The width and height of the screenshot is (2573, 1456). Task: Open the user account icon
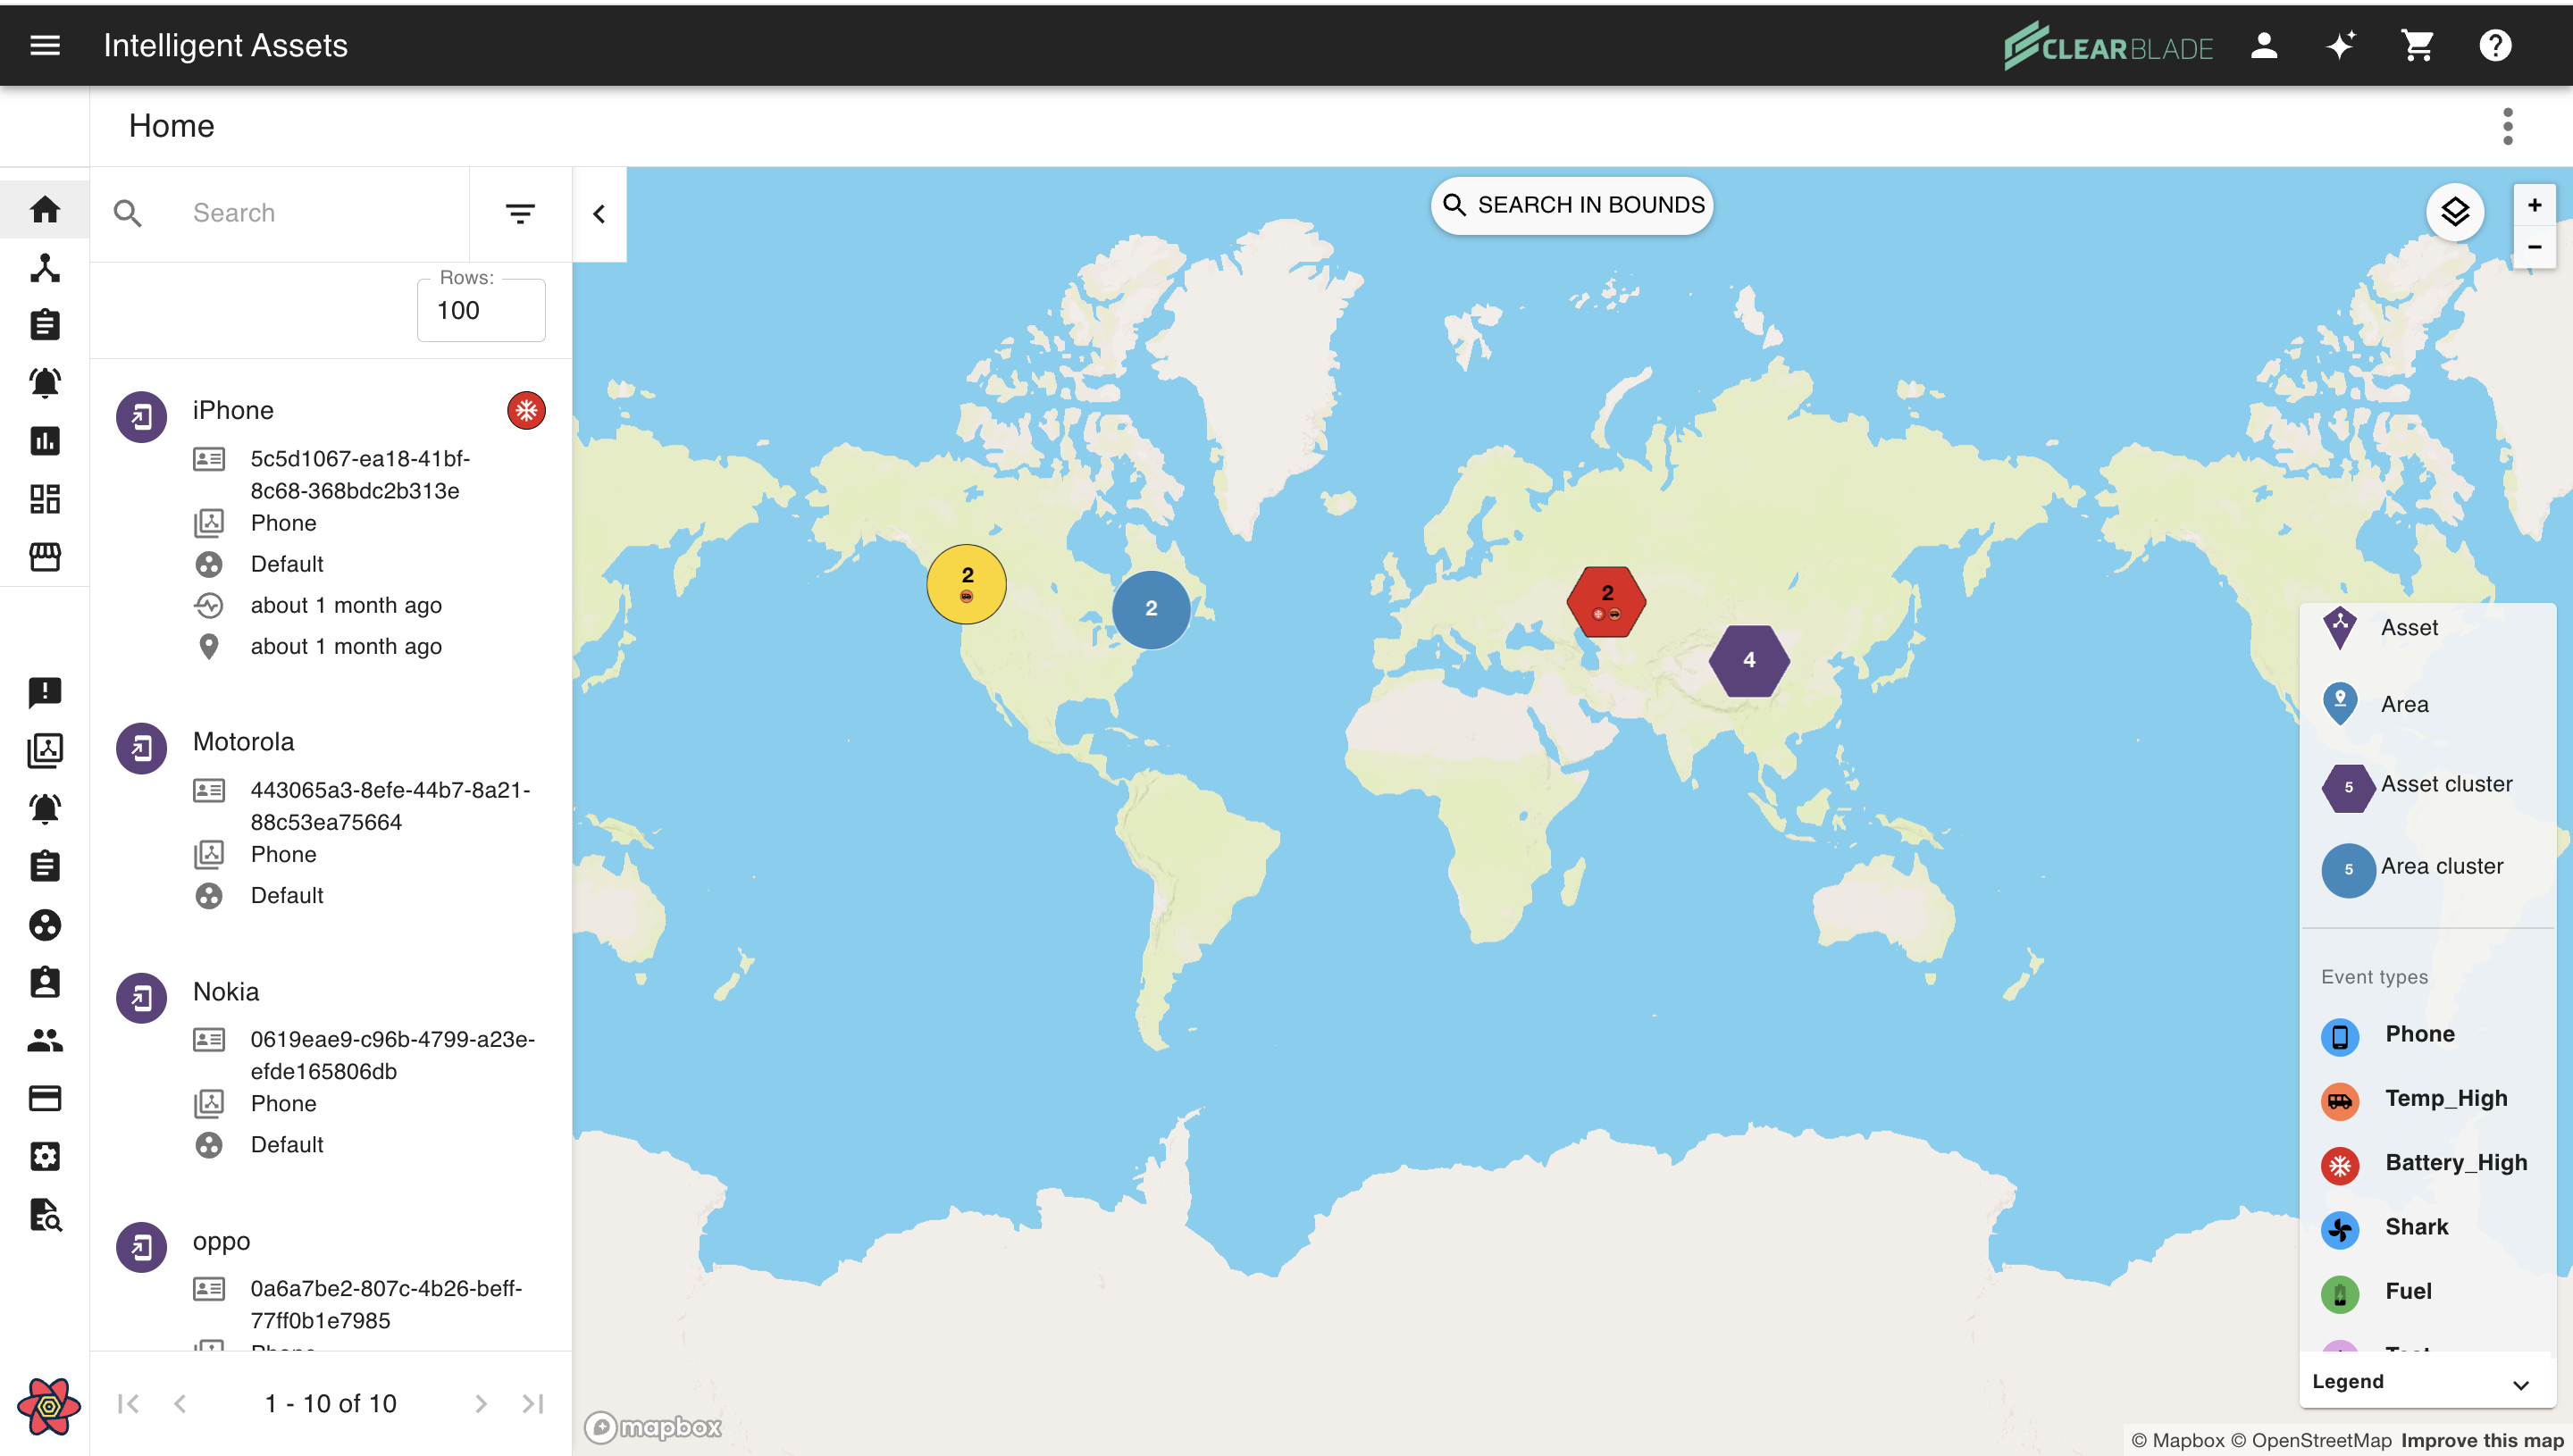click(2264, 45)
